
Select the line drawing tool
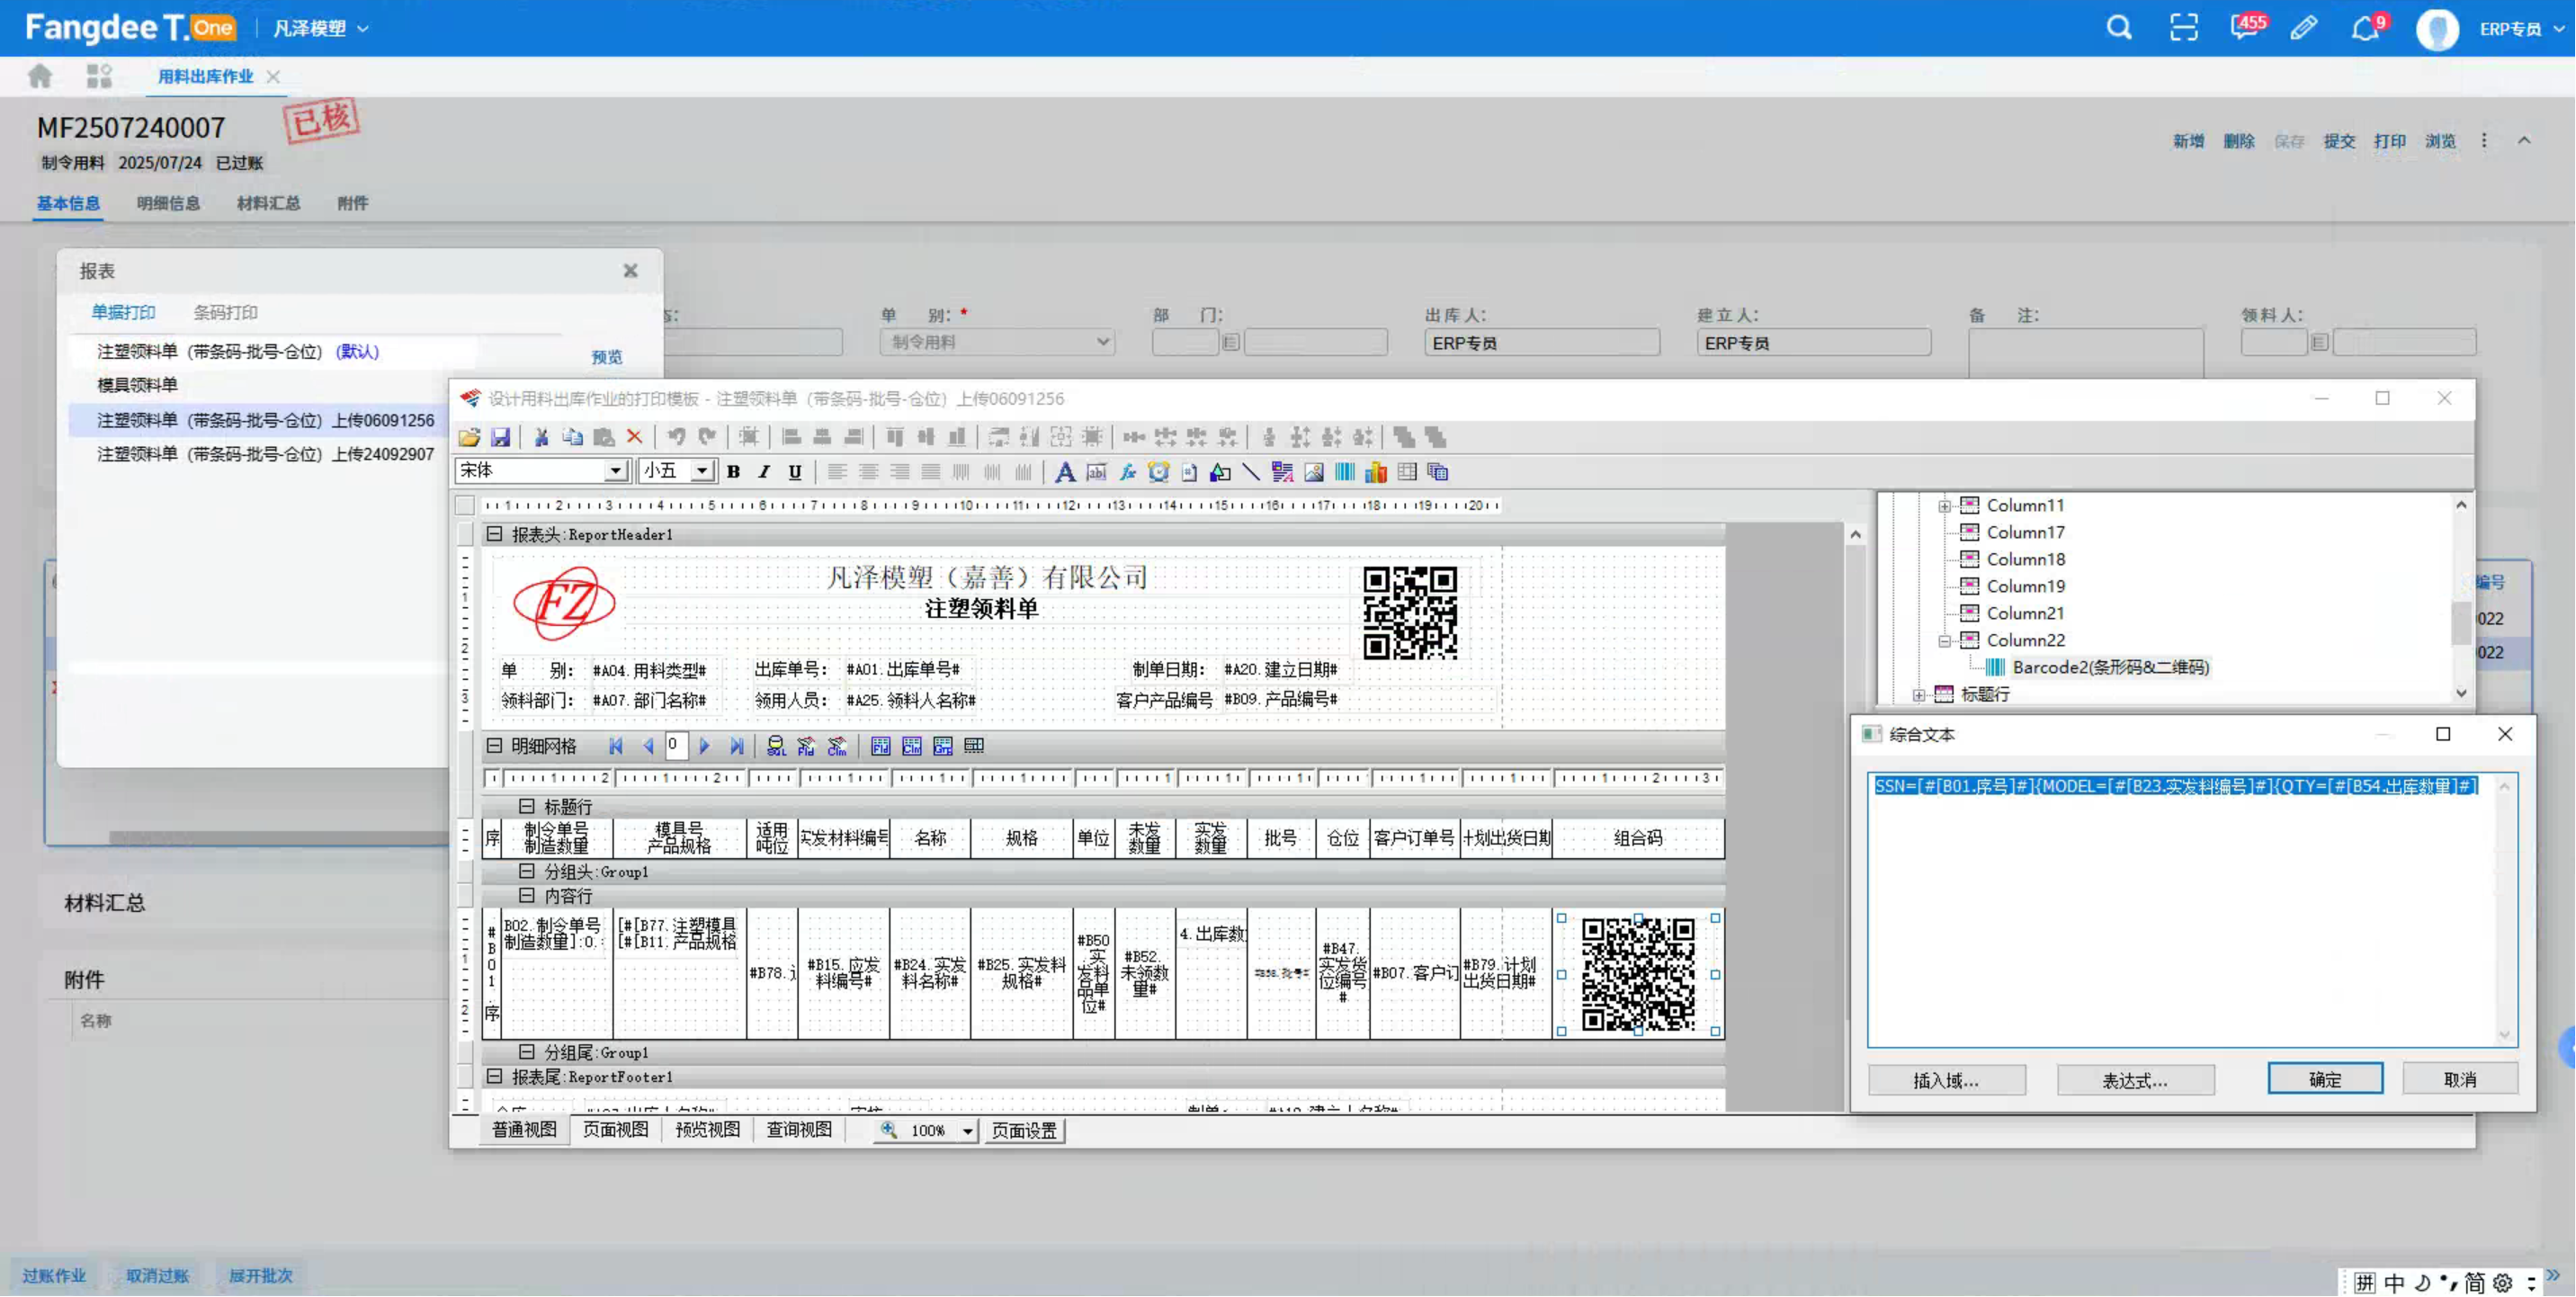tap(1251, 472)
